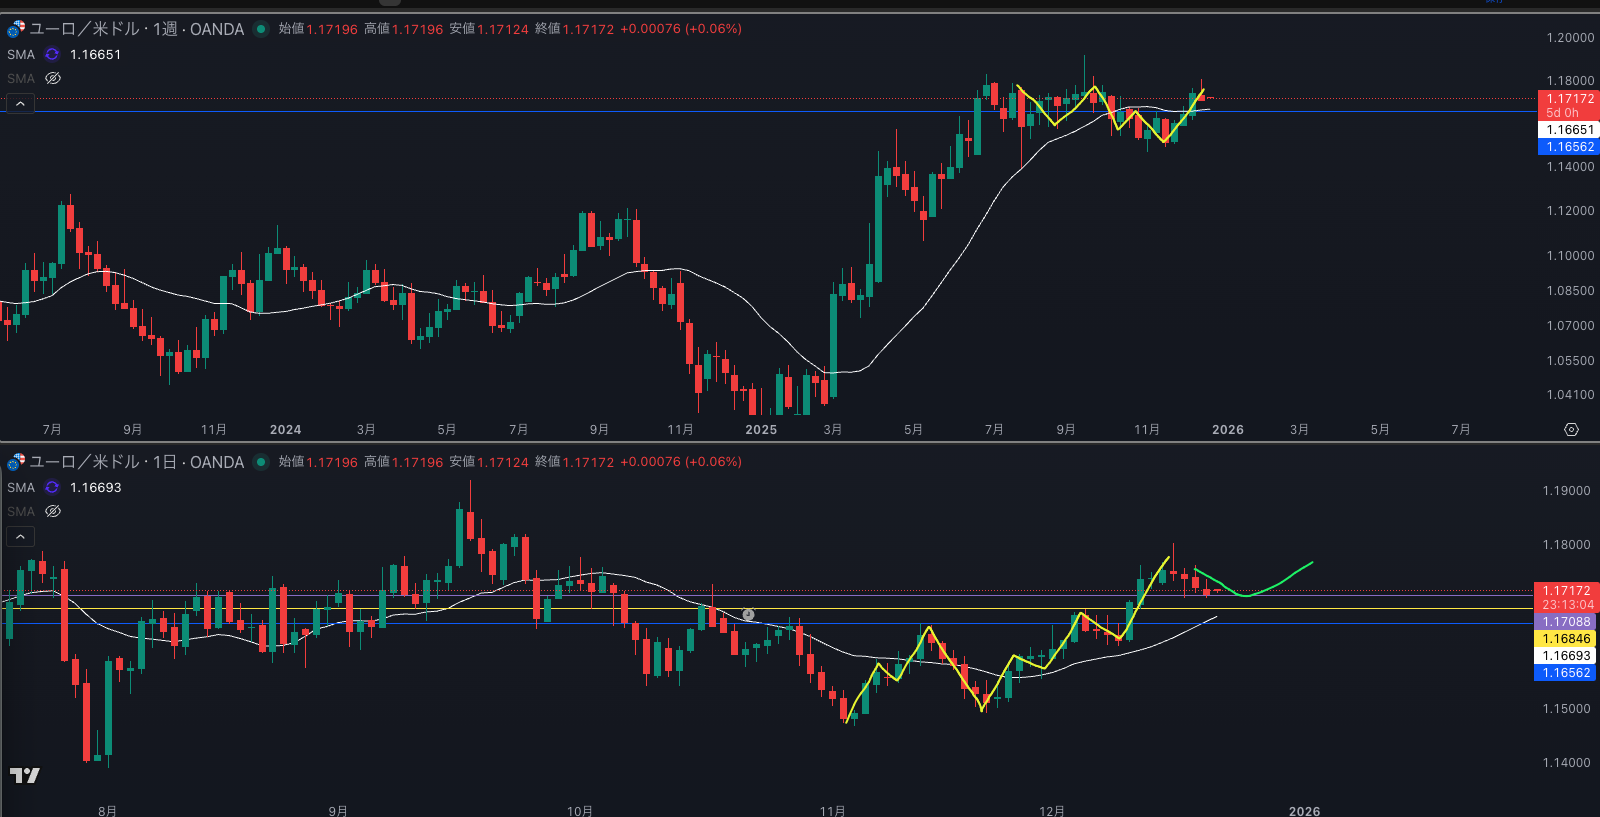Click the EUR/USD flag icon on weekly chart
Image resolution: width=1600 pixels, height=817 pixels.
tap(16, 29)
